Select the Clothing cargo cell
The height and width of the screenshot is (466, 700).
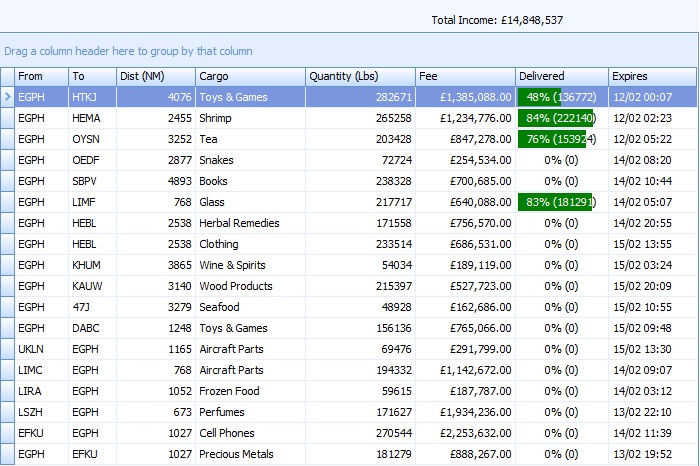(250, 244)
